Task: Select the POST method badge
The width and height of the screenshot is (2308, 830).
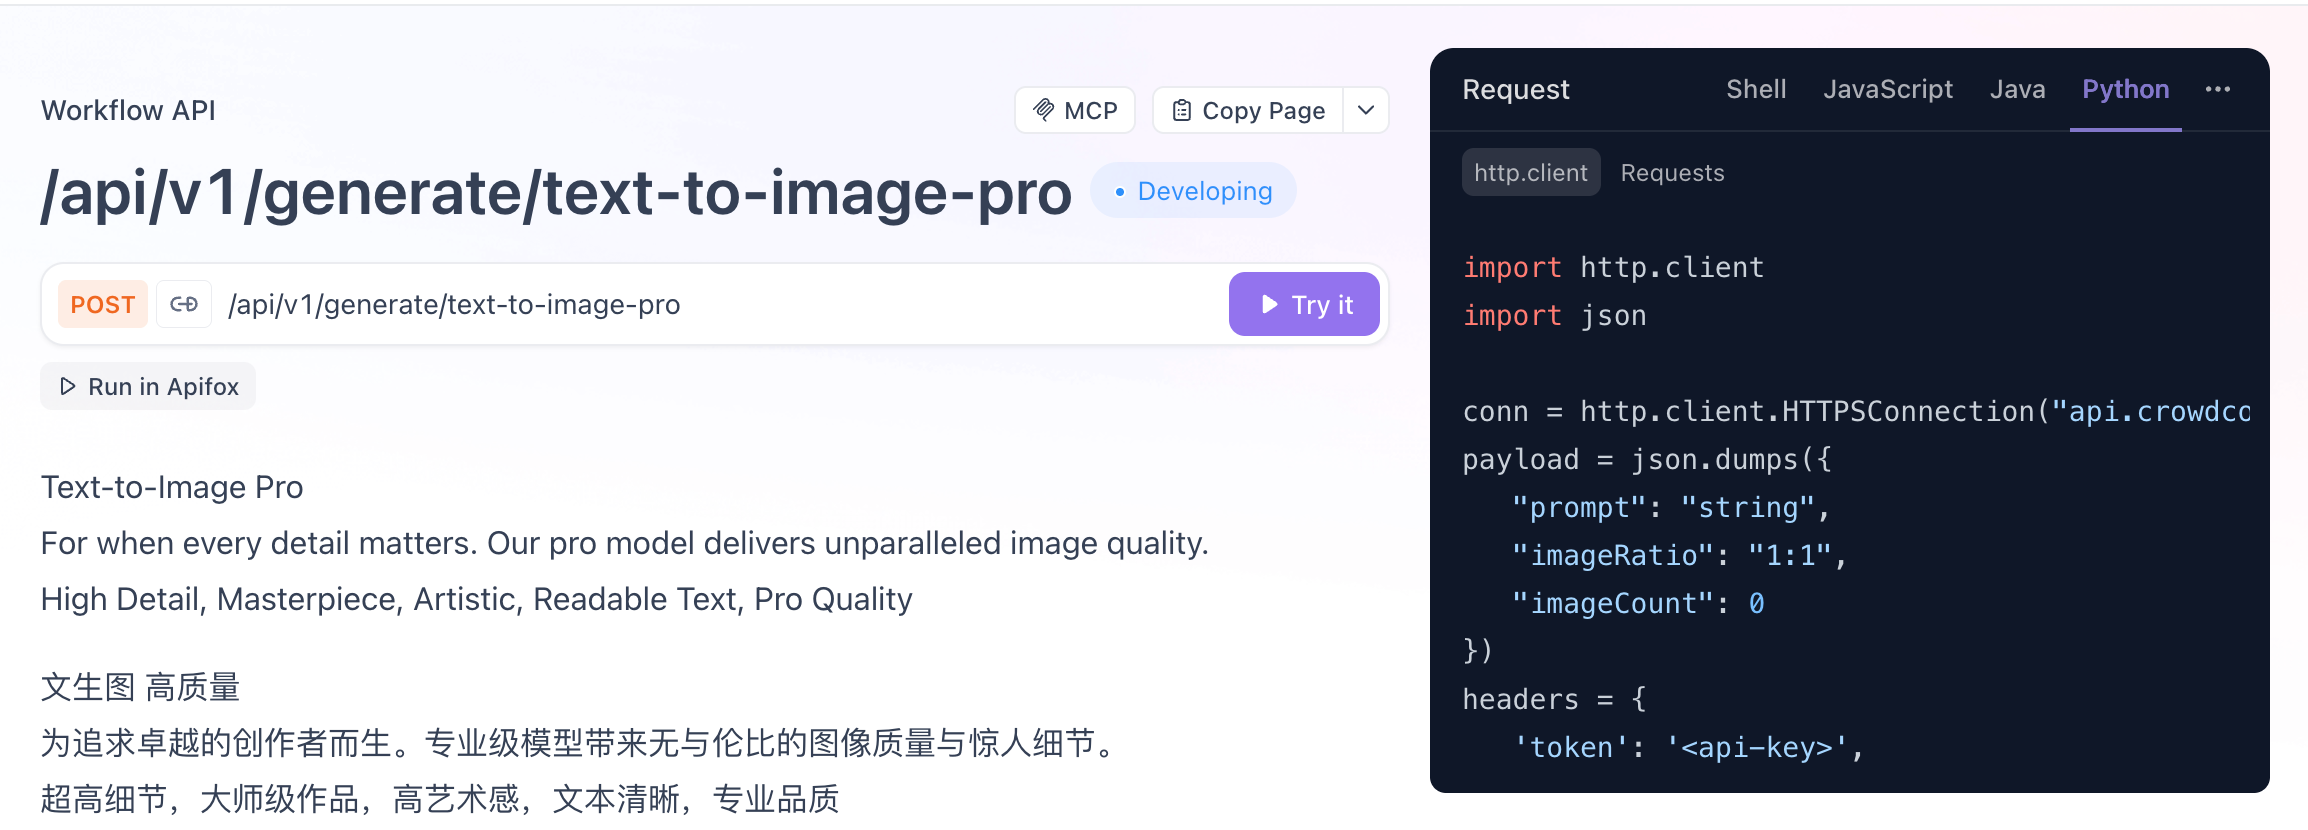Action: 103,304
